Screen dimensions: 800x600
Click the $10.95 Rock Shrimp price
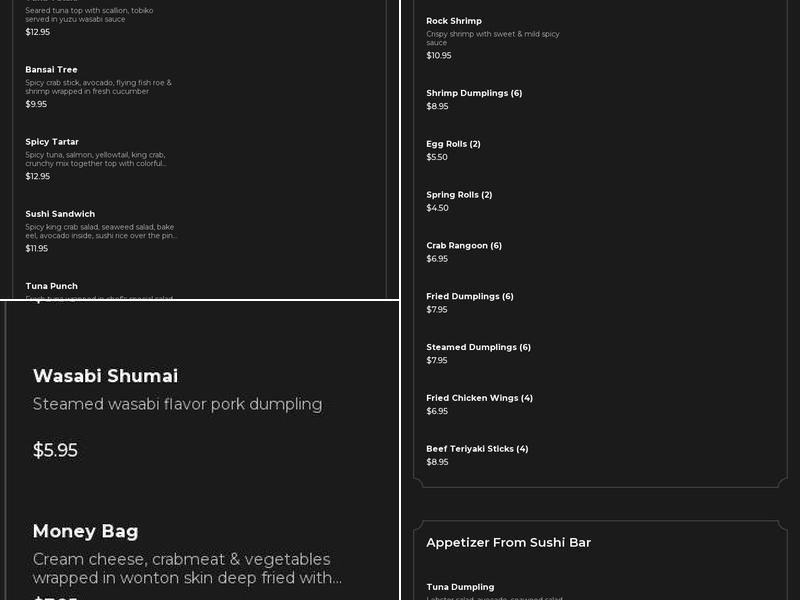438,56
